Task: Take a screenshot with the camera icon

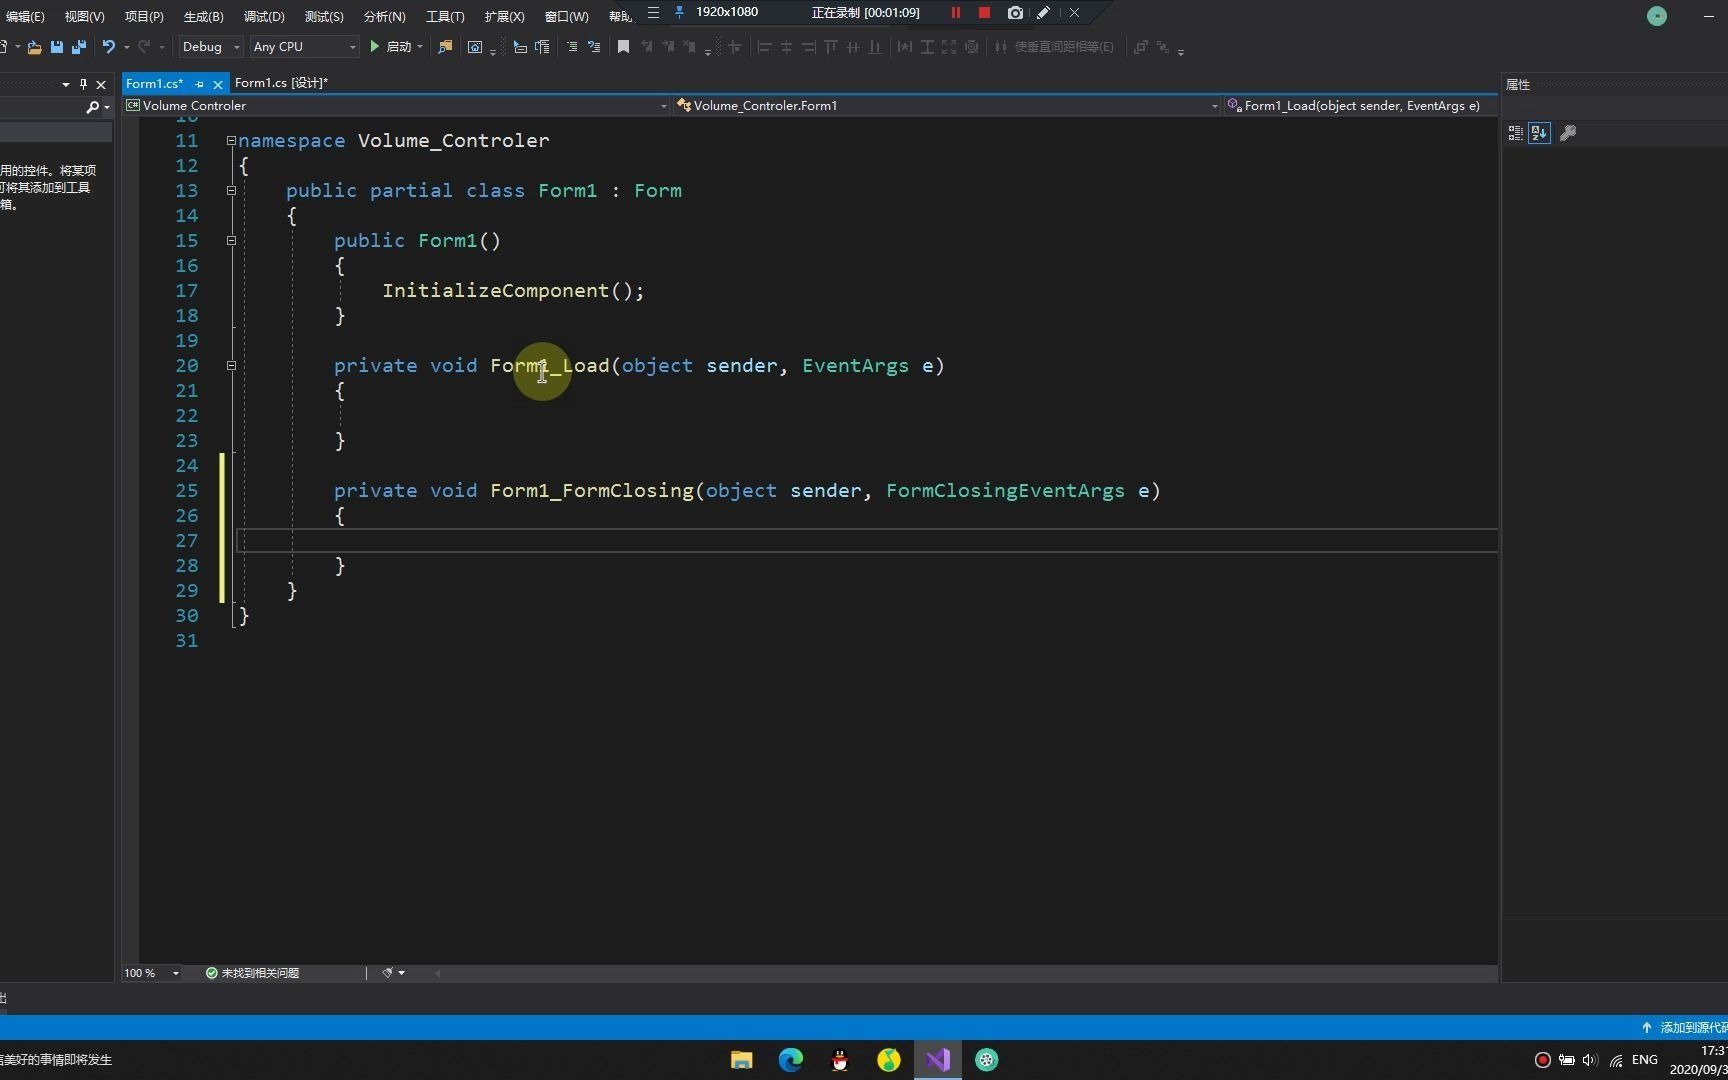Action: click(x=1015, y=13)
